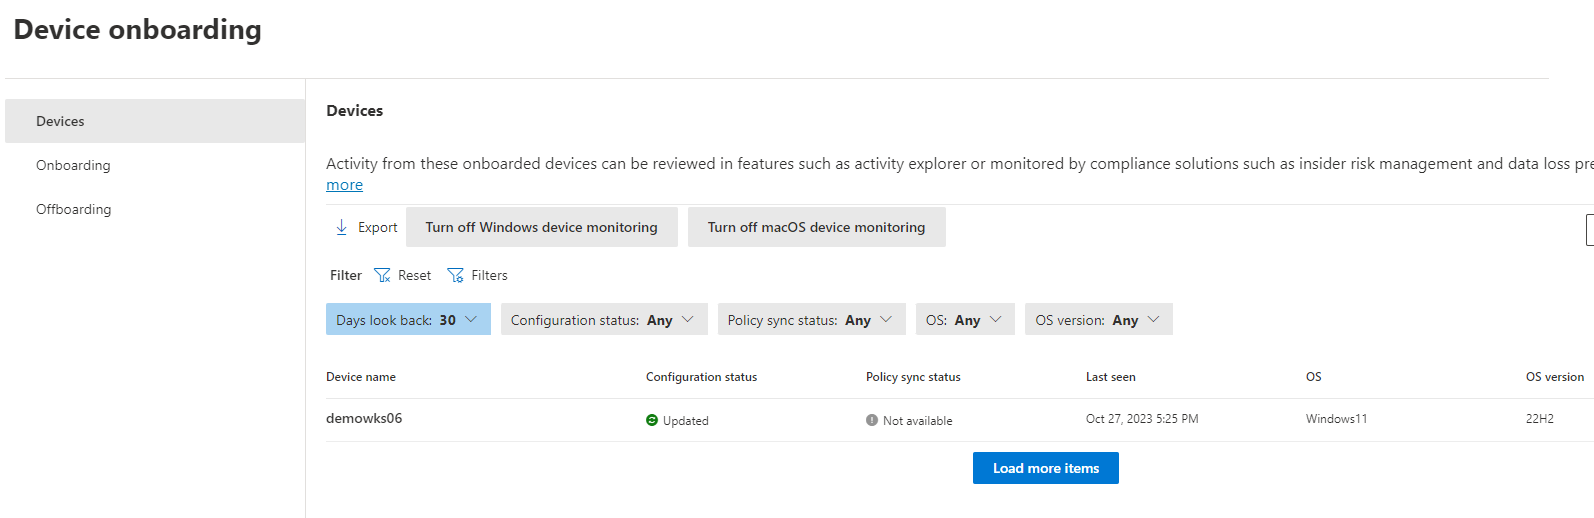The height and width of the screenshot is (518, 1594).
Task: Click the Export download arrow icon
Action: (341, 227)
